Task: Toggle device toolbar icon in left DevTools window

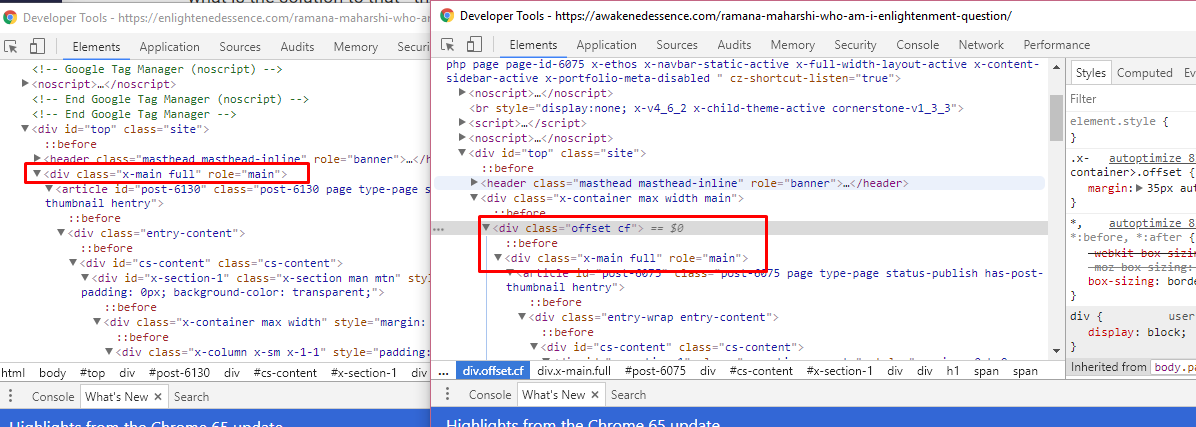Action: click(36, 46)
